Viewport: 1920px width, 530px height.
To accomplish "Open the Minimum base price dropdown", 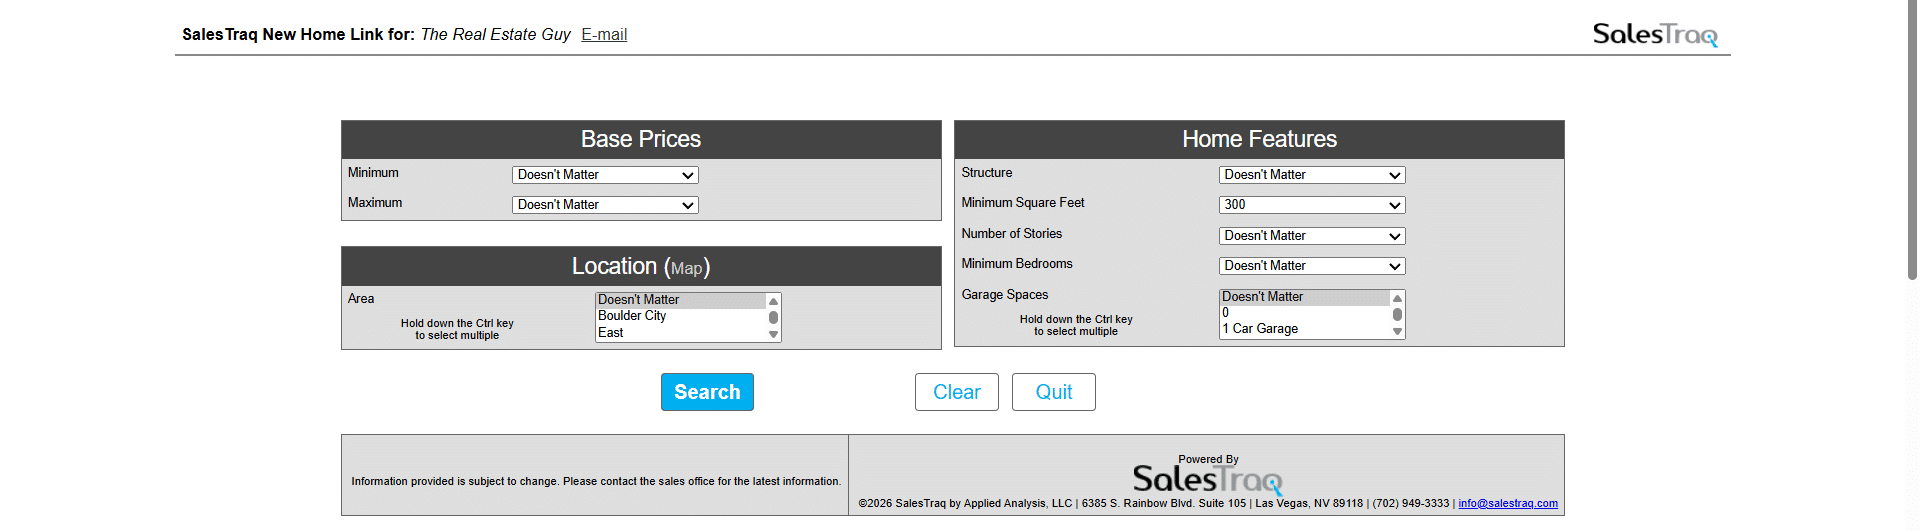I will click(605, 175).
